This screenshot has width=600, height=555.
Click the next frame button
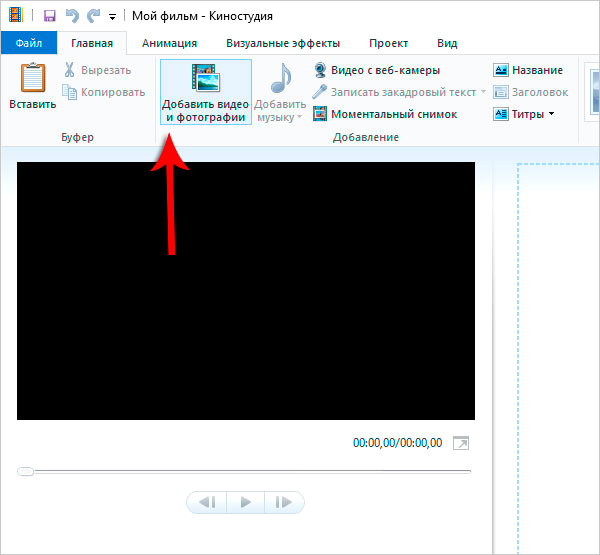(x=284, y=502)
